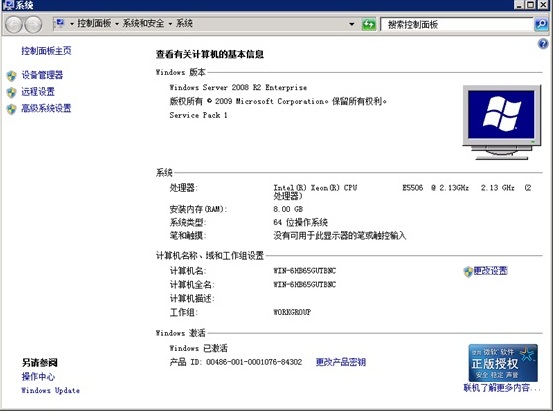Go to 控制面板 in breadcrumb

(x=94, y=23)
